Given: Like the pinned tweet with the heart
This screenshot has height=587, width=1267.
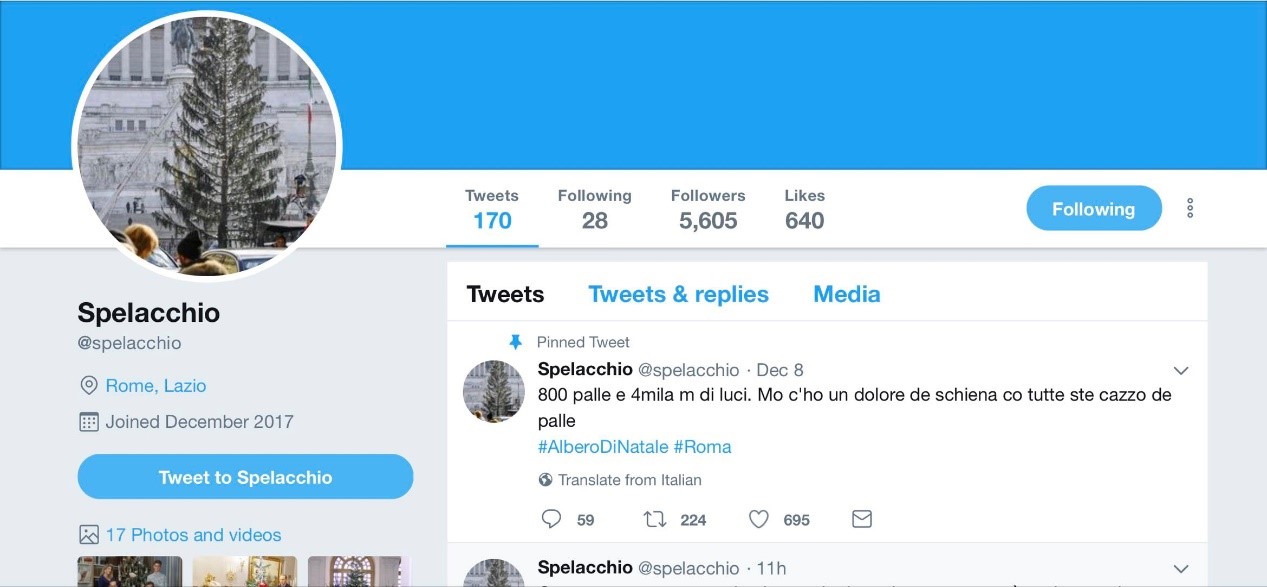Looking at the screenshot, I should tap(759, 519).
